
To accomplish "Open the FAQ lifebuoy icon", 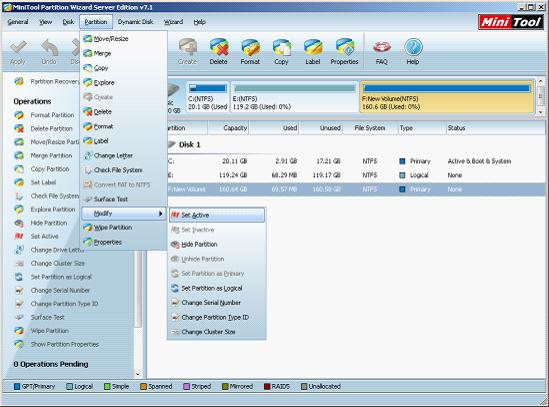I will 382,51.
